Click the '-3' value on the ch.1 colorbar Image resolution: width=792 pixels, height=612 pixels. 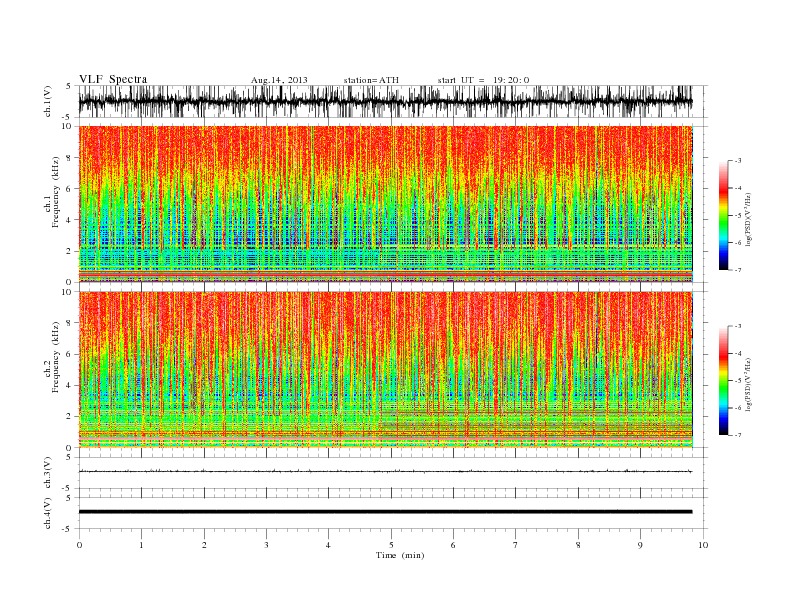coord(737,161)
